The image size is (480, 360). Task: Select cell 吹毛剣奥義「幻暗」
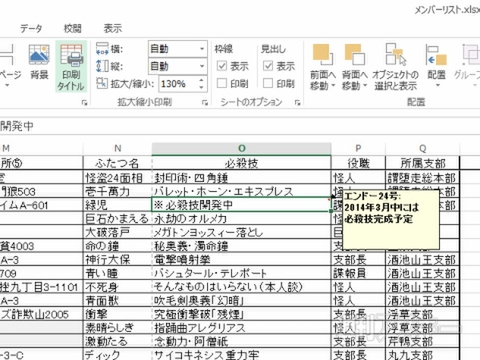click(242, 301)
